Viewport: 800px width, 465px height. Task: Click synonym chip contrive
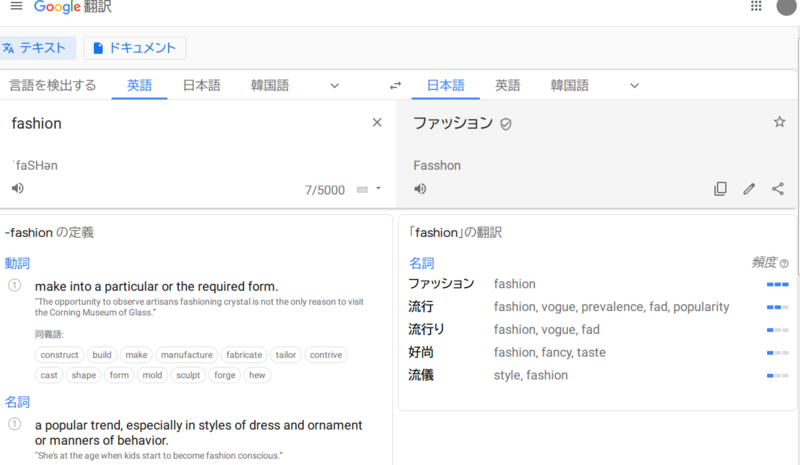click(x=326, y=355)
